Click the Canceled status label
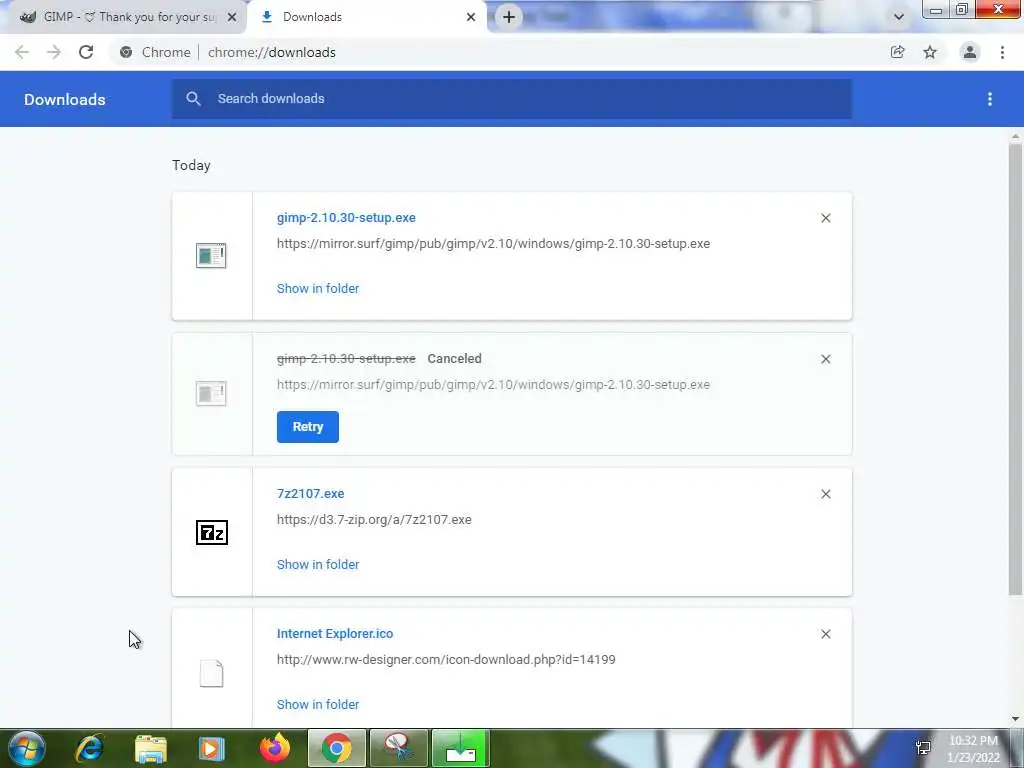This screenshot has height=768, width=1024. (455, 359)
